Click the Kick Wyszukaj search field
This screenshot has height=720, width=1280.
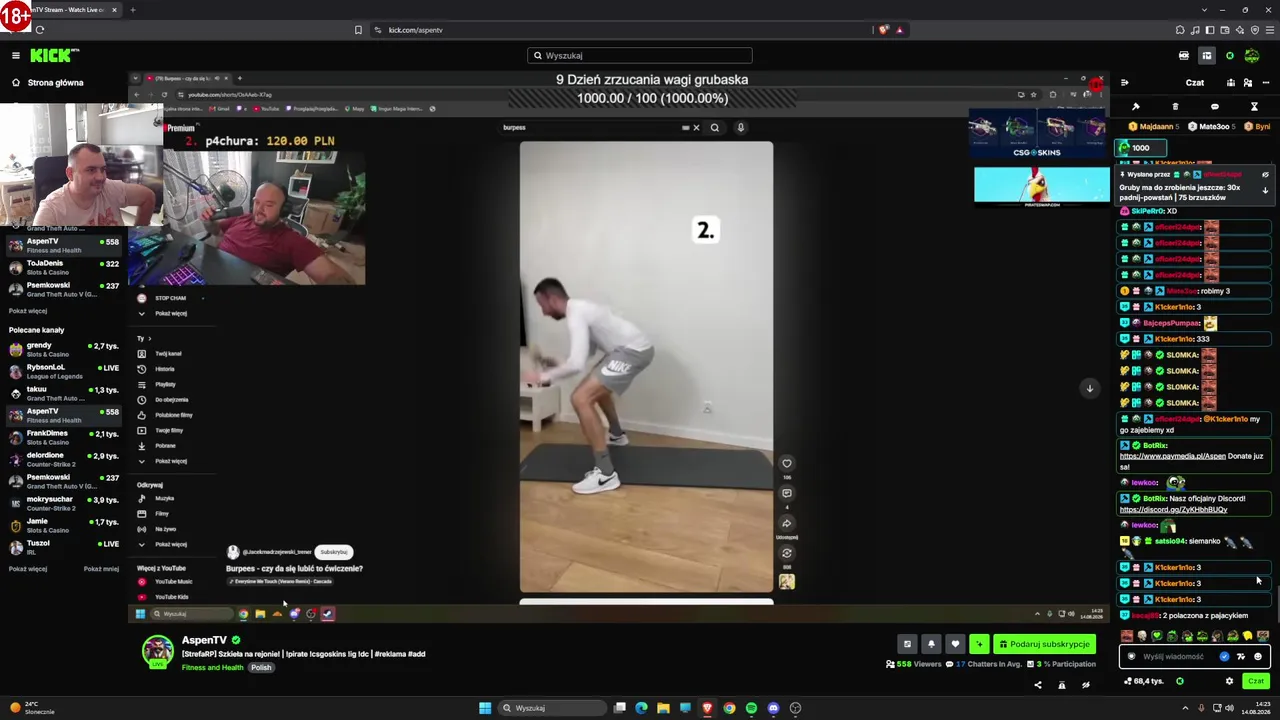(x=640, y=56)
